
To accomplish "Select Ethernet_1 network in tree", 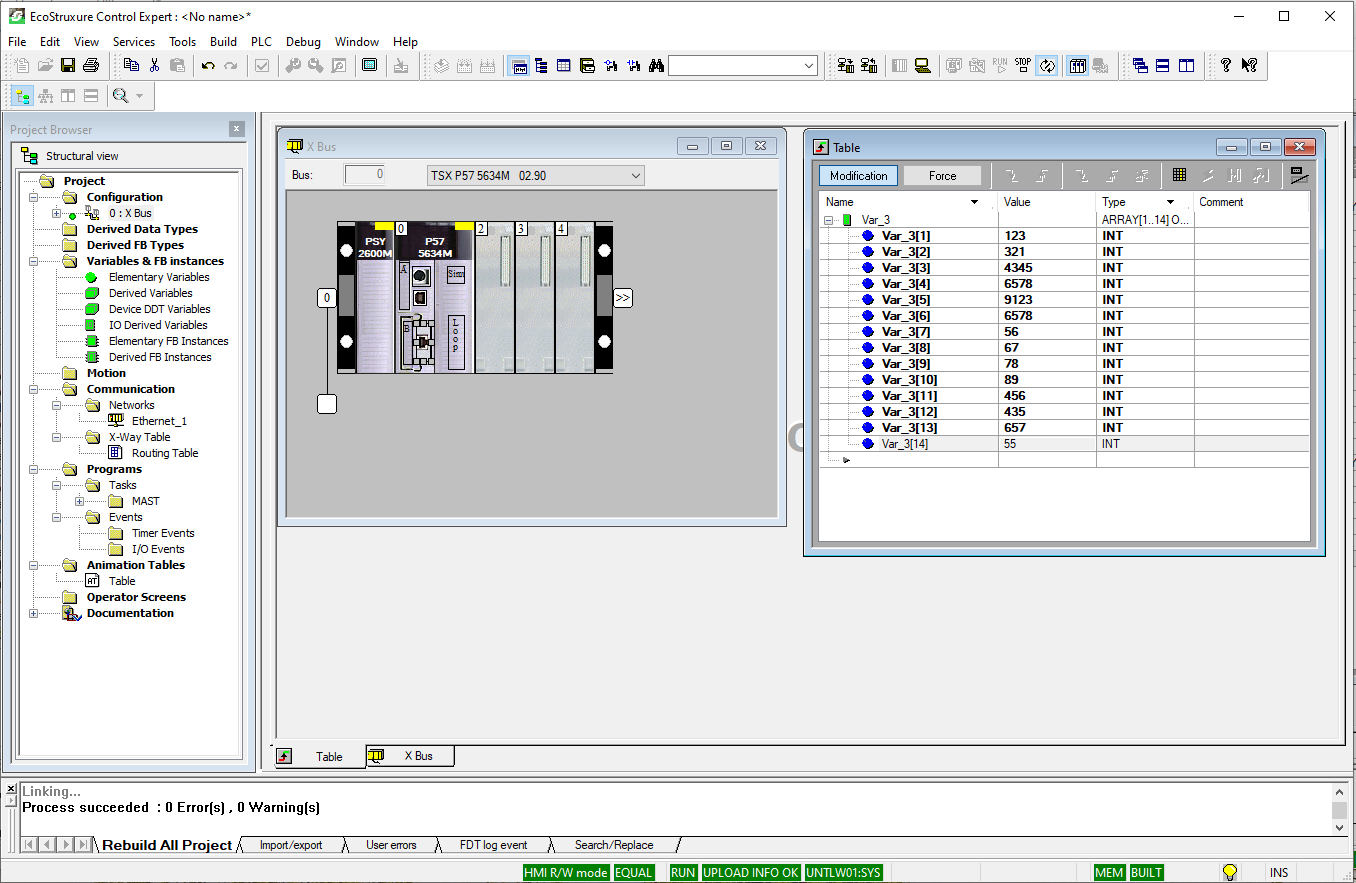I will coord(159,421).
